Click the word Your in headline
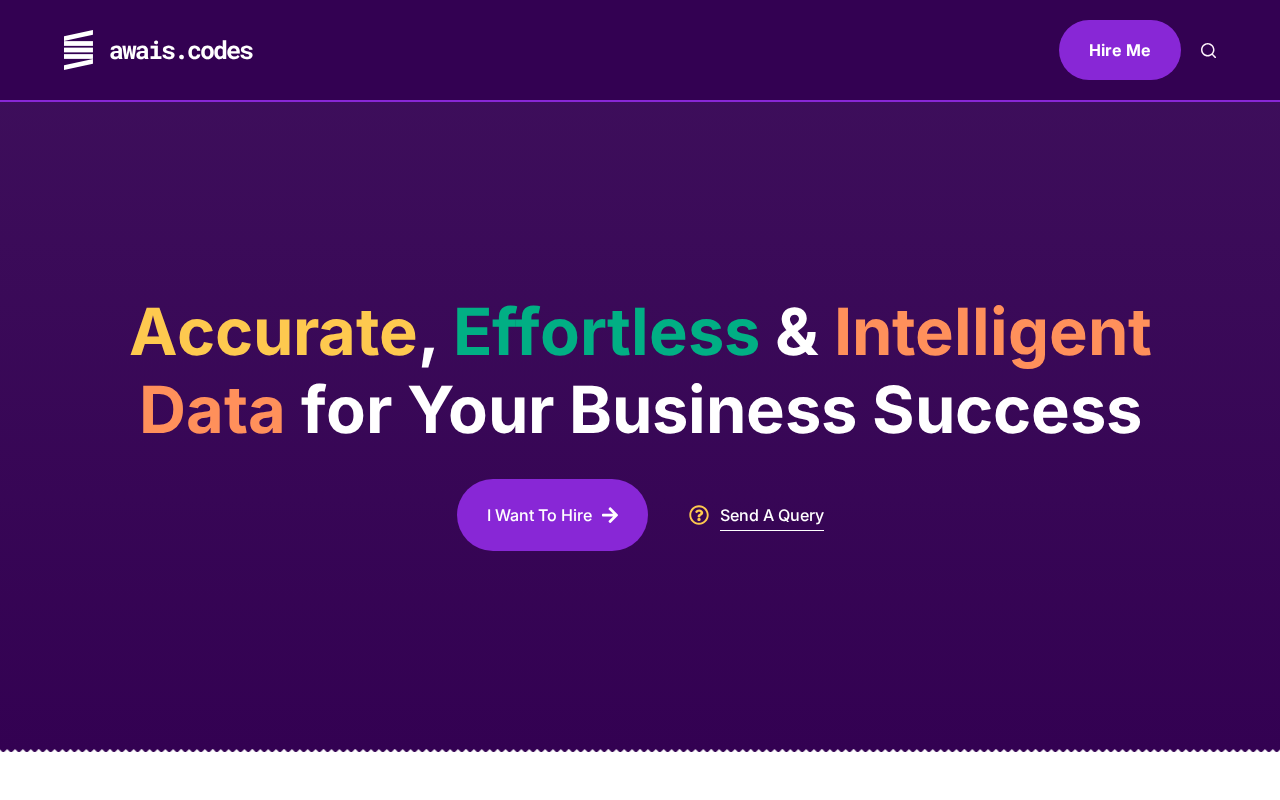1280x800 pixels. coord(481,412)
